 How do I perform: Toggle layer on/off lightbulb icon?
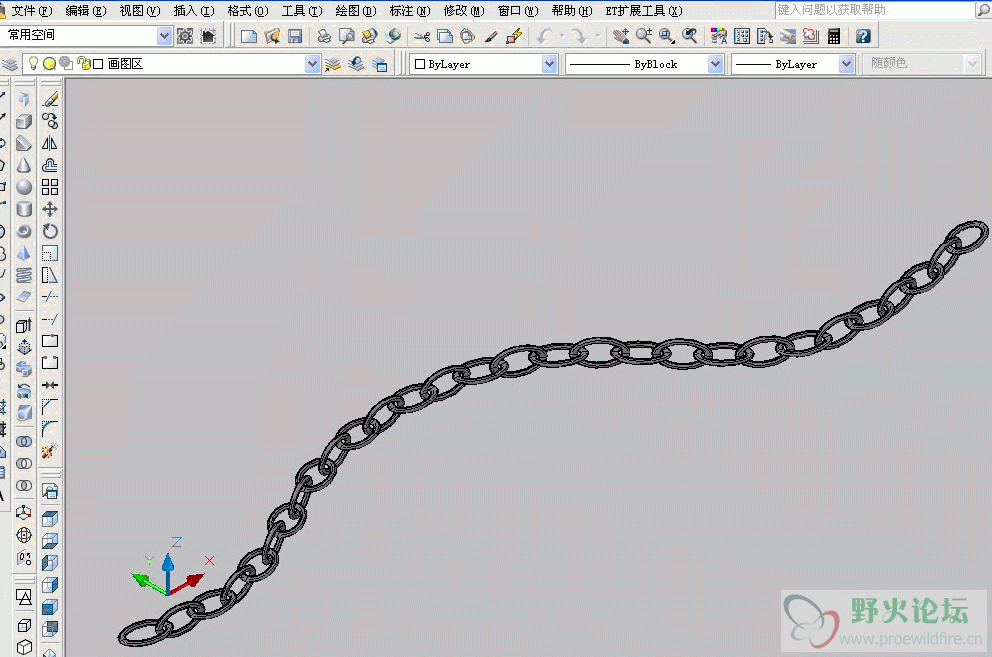click(x=34, y=63)
